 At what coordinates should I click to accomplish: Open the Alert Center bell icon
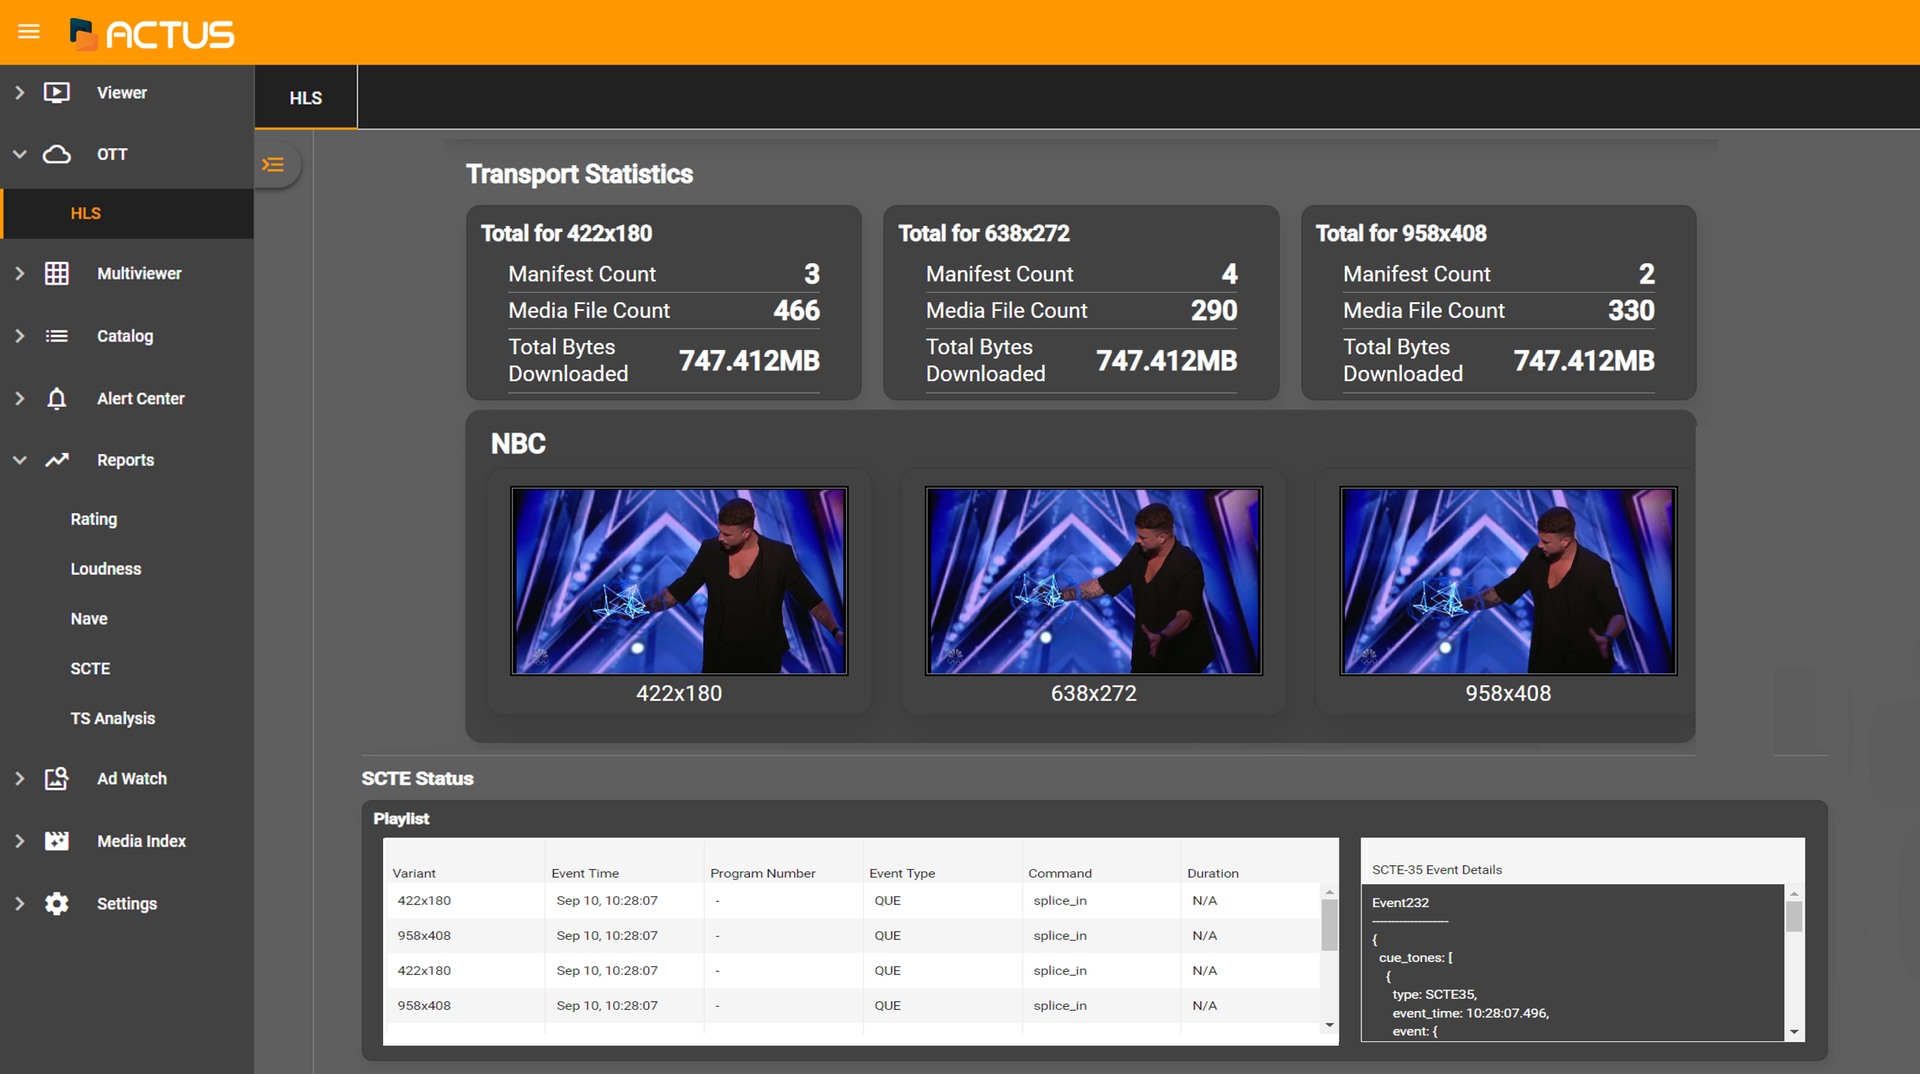(x=57, y=398)
